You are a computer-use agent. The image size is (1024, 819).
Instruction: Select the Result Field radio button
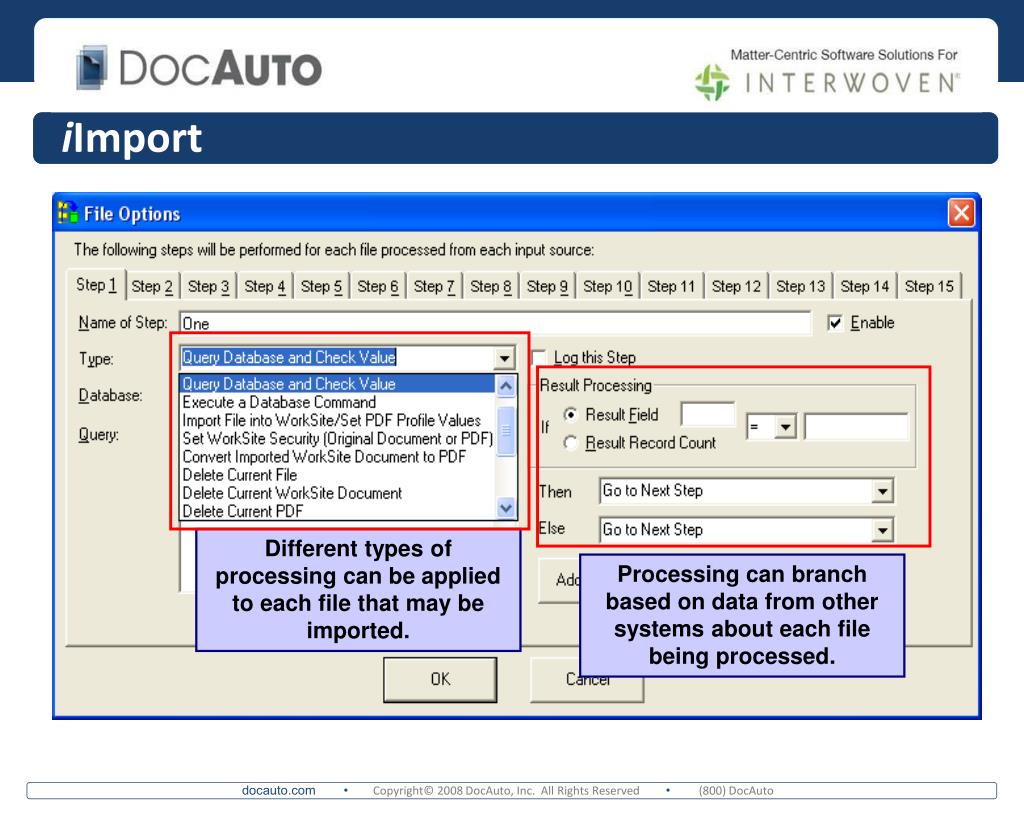571,415
